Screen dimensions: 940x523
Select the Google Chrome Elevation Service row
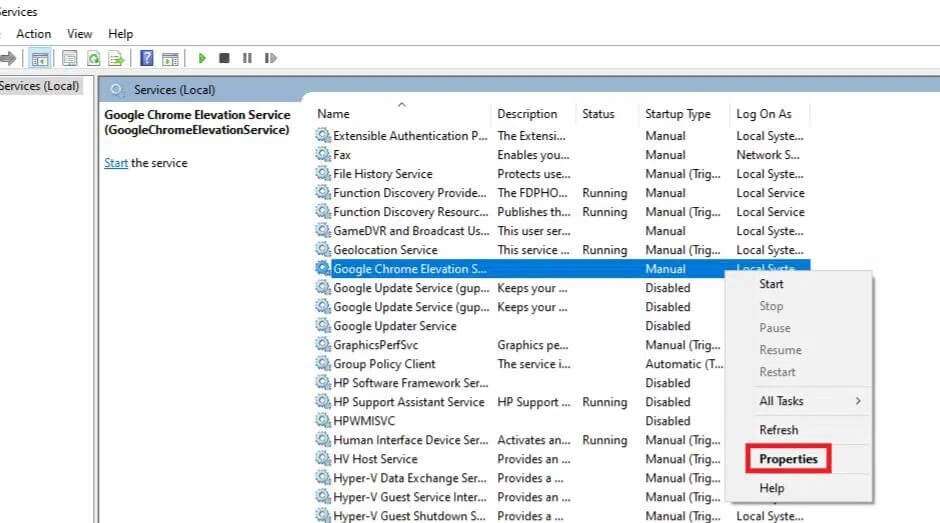pos(562,269)
